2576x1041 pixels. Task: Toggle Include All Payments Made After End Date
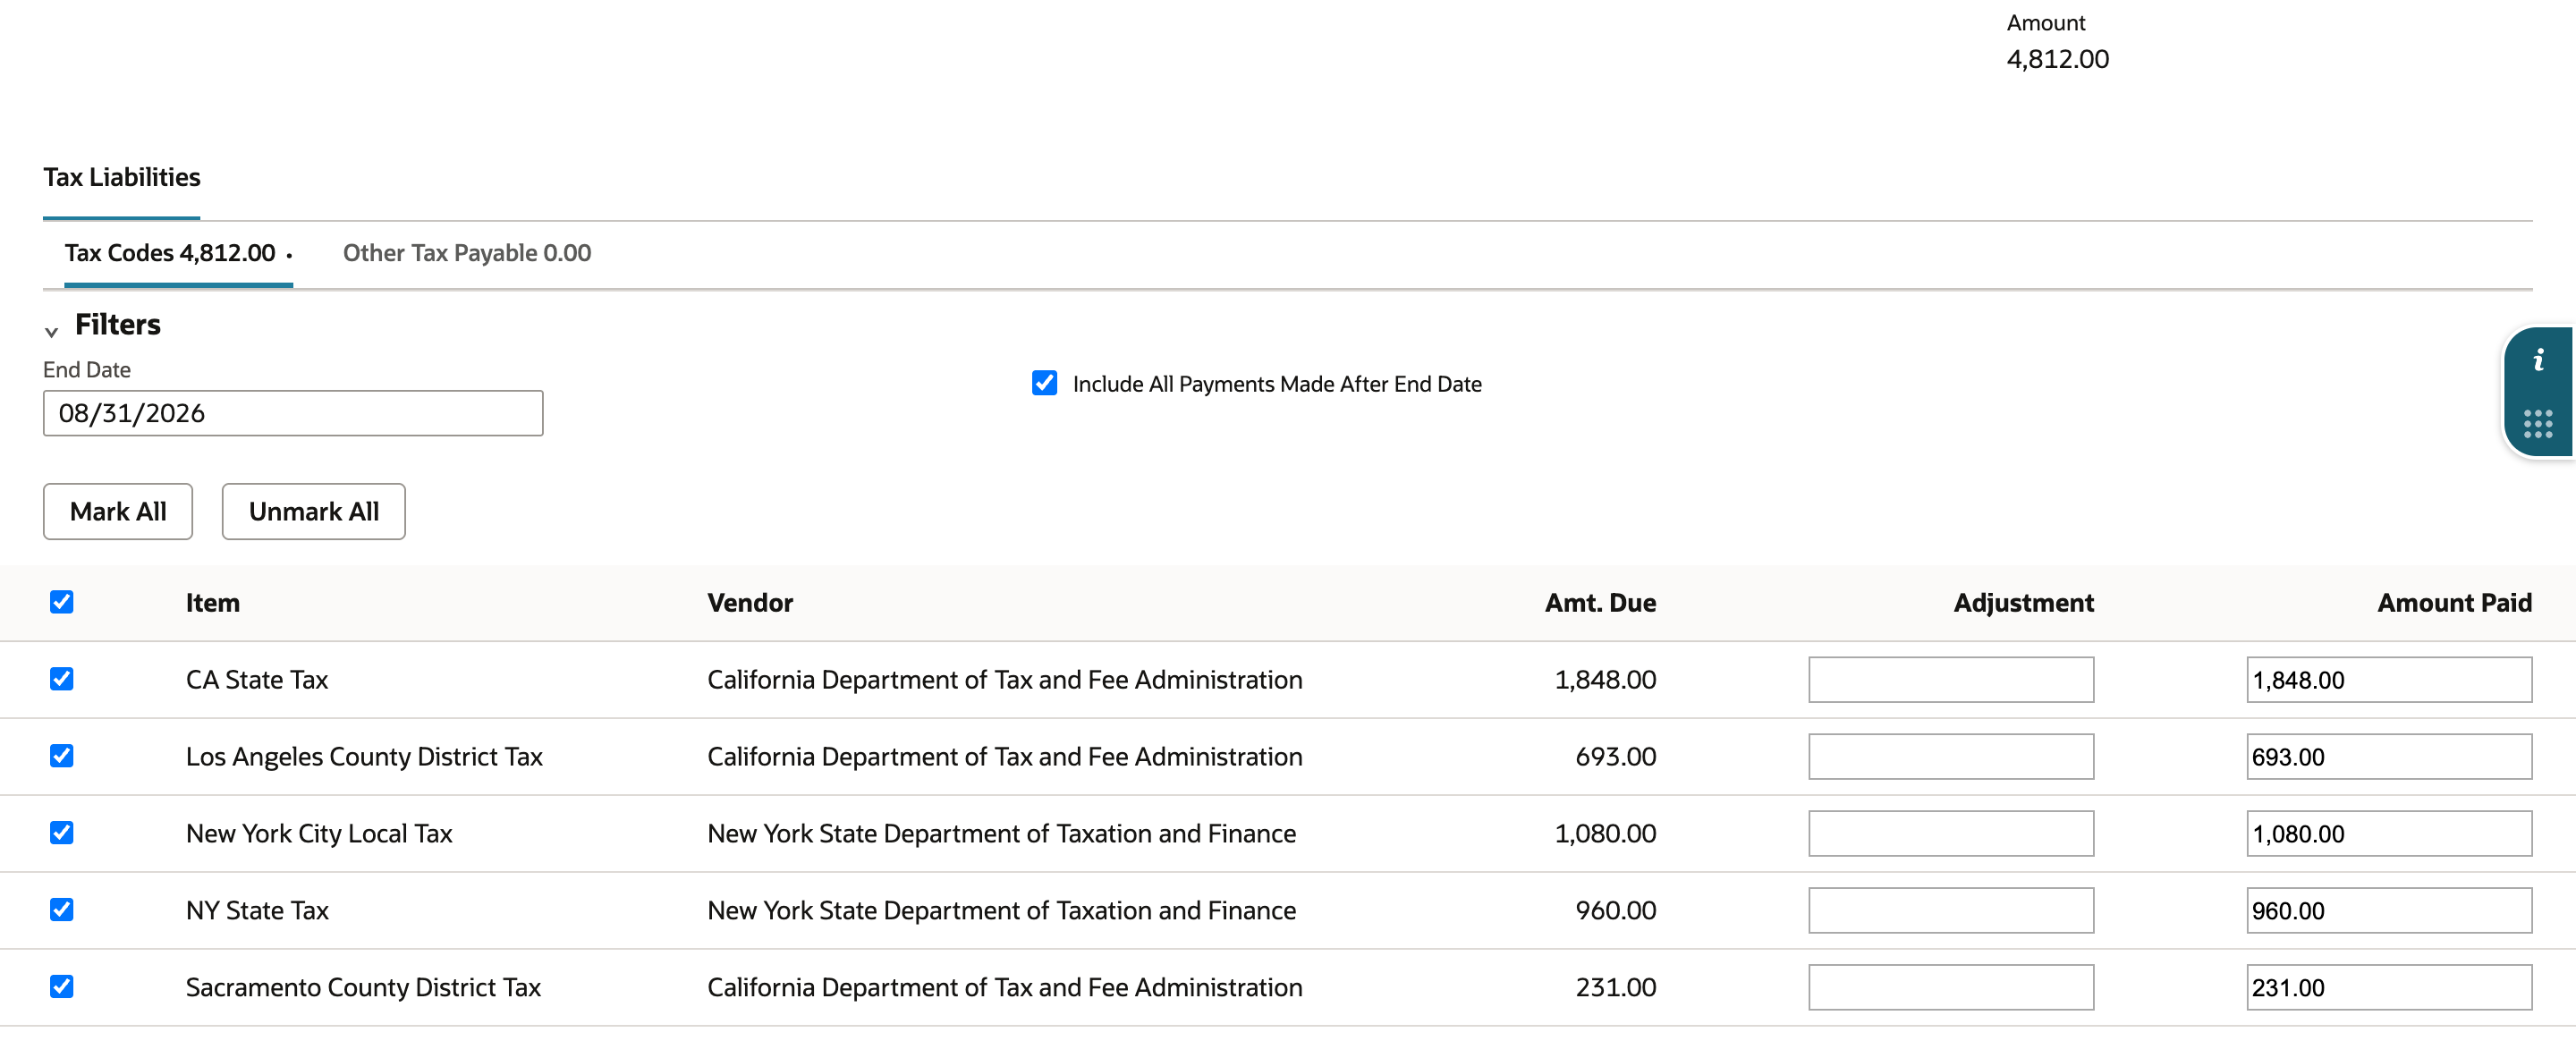point(1044,383)
